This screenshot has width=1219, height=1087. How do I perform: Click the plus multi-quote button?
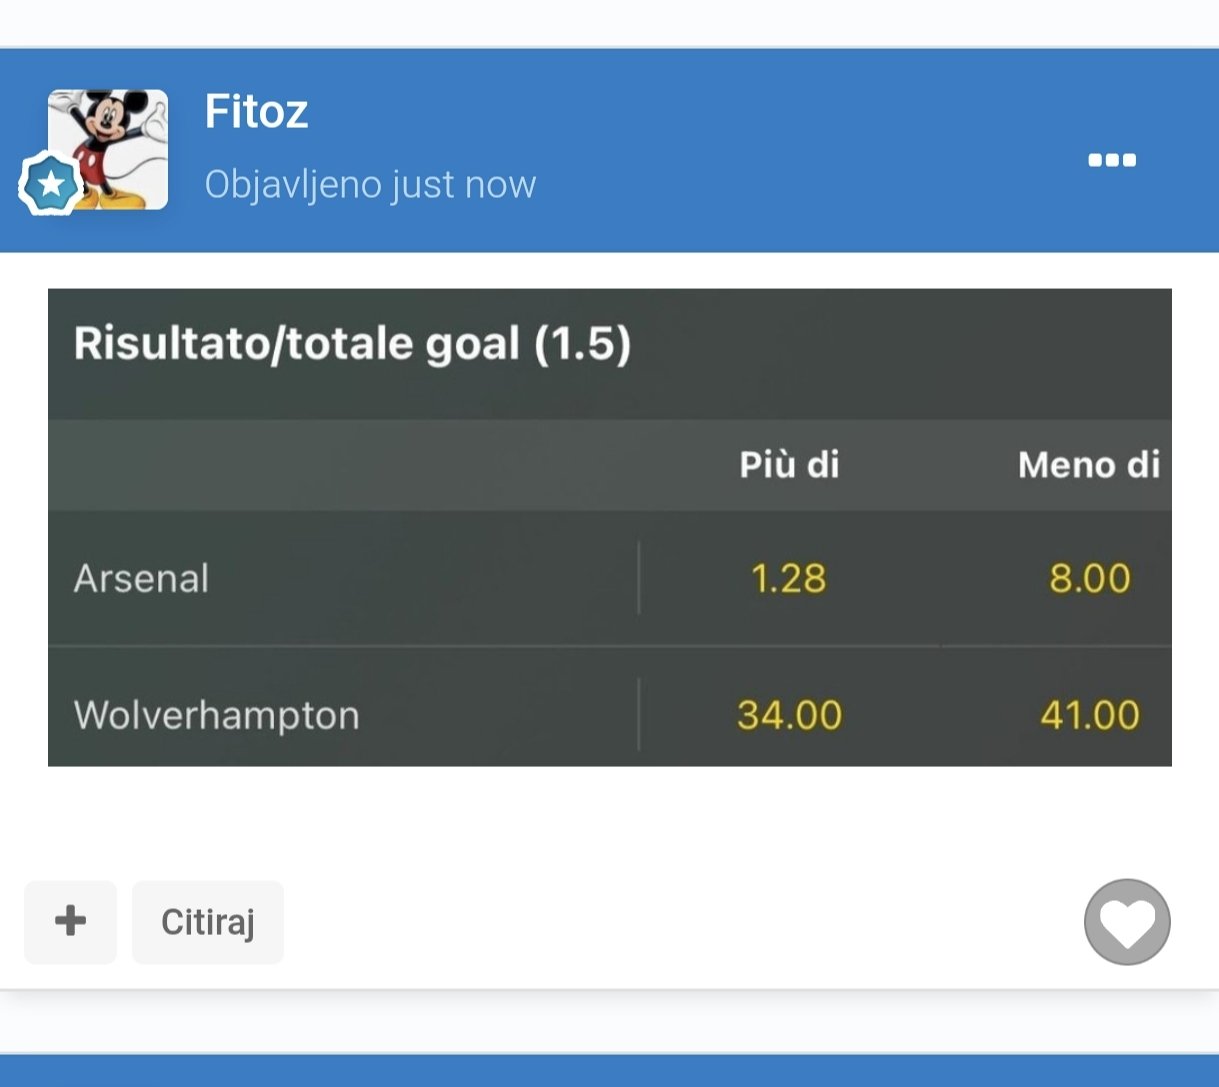[70, 921]
